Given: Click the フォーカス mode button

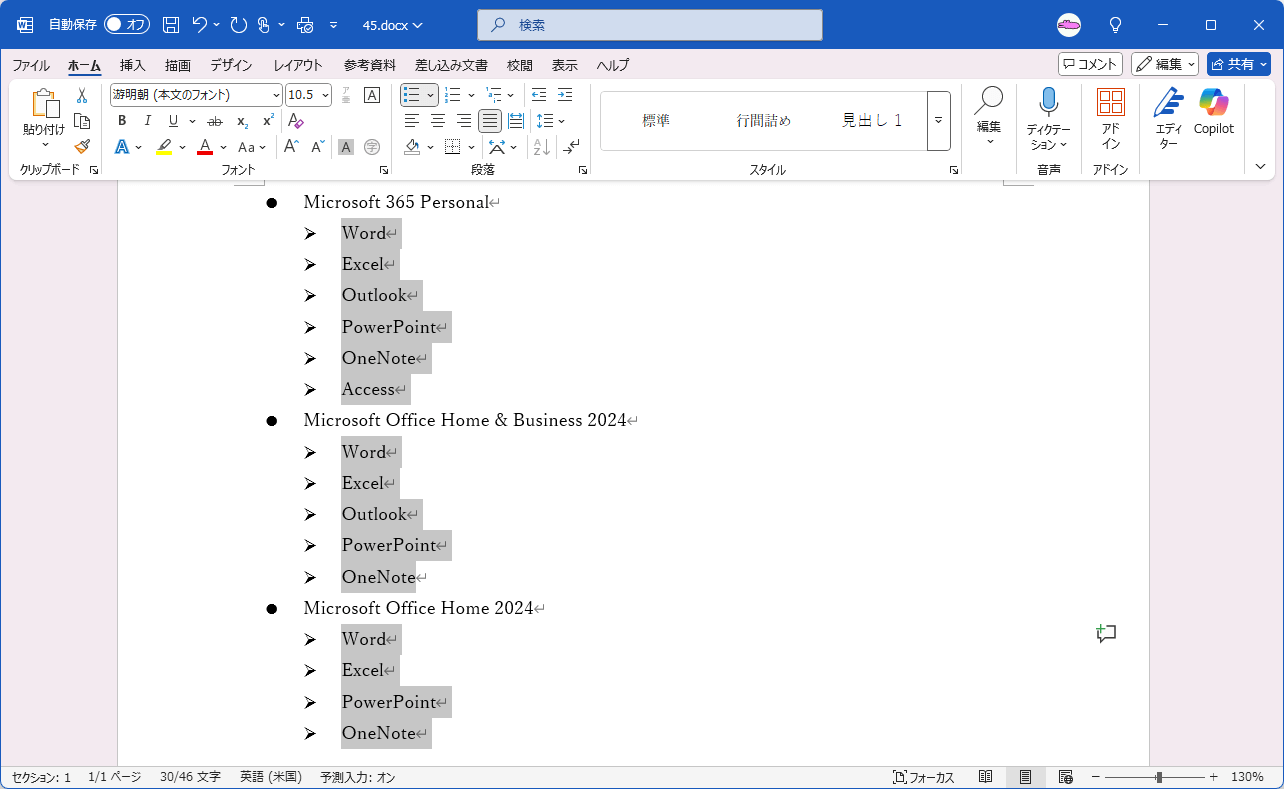Looking at the screenshot, I should tap(924, 777).
